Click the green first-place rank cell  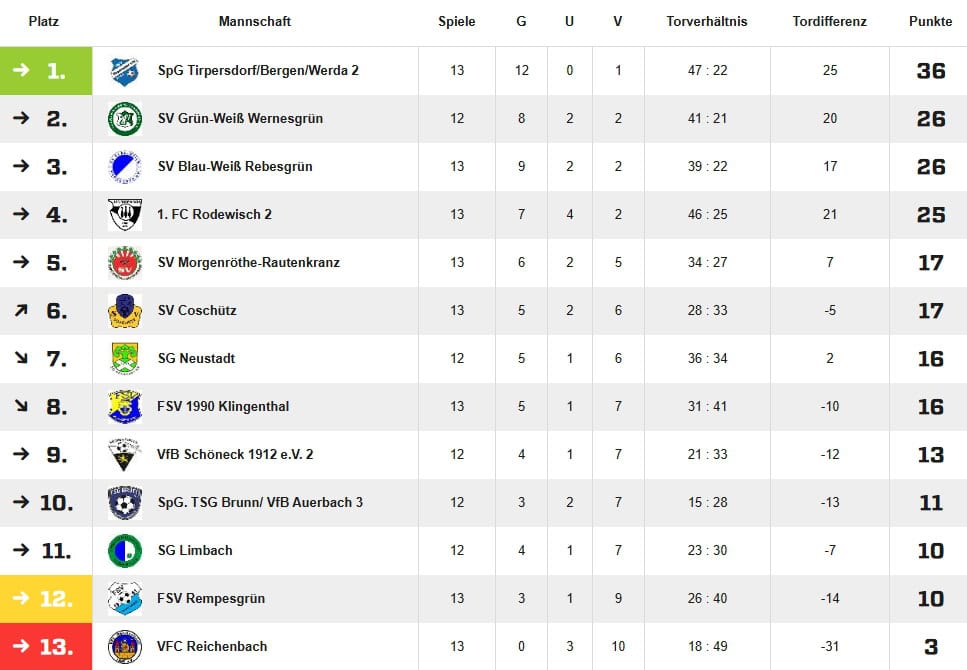coord(46,71)
